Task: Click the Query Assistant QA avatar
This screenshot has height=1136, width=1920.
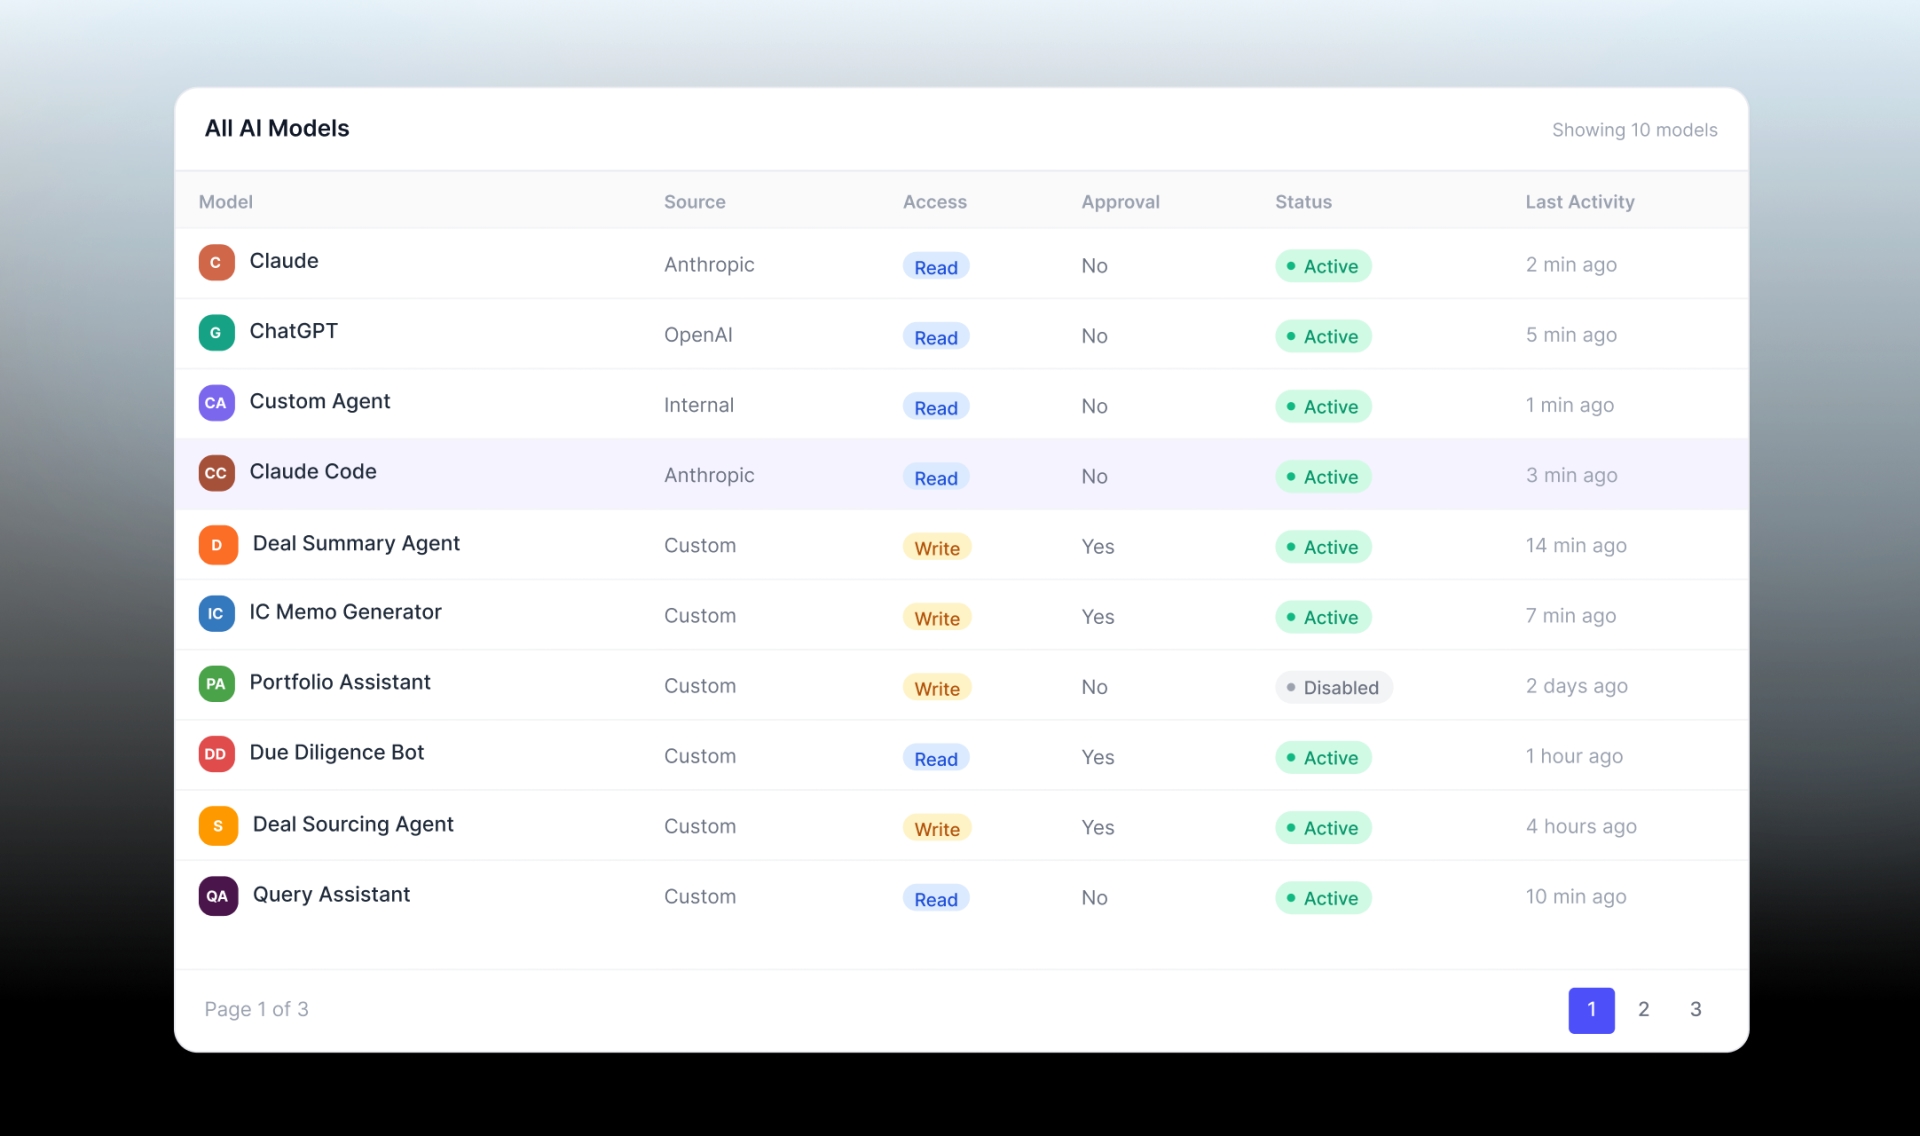Action: point(218,896)
